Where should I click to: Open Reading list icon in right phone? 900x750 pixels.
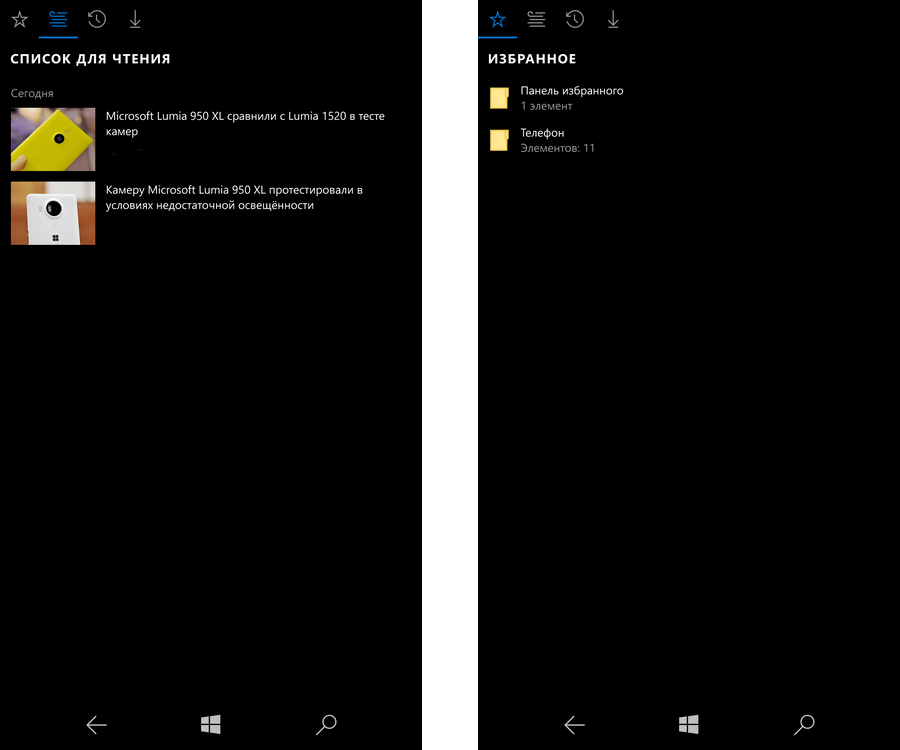(x=536, y=20)
